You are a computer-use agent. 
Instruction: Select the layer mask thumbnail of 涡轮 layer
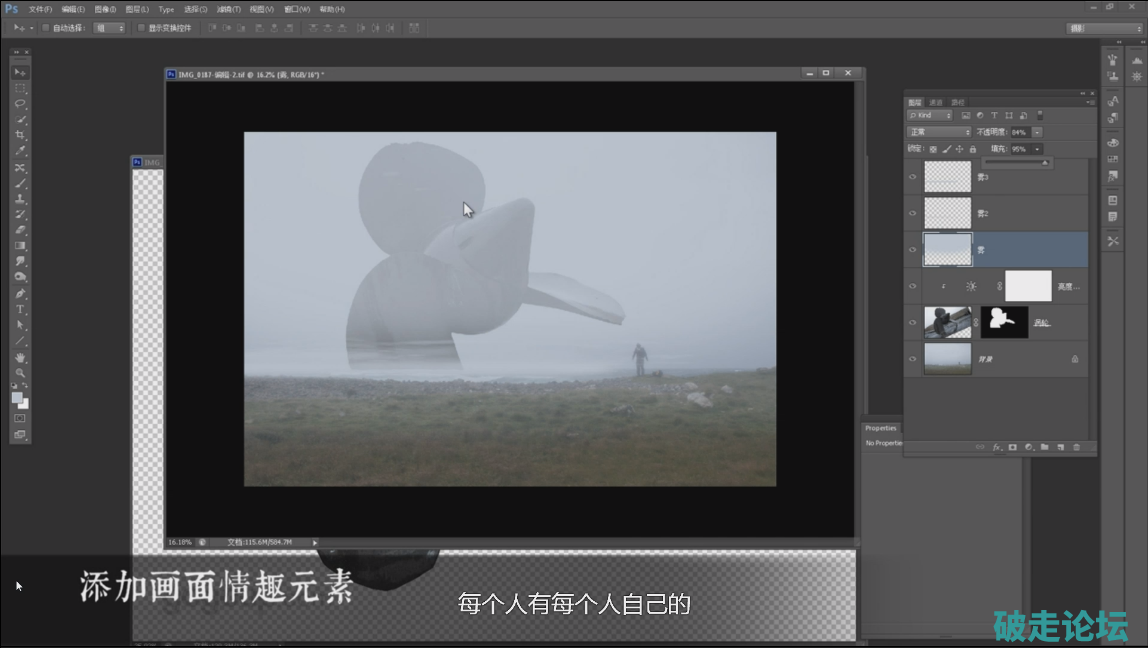coord(1004,322)
